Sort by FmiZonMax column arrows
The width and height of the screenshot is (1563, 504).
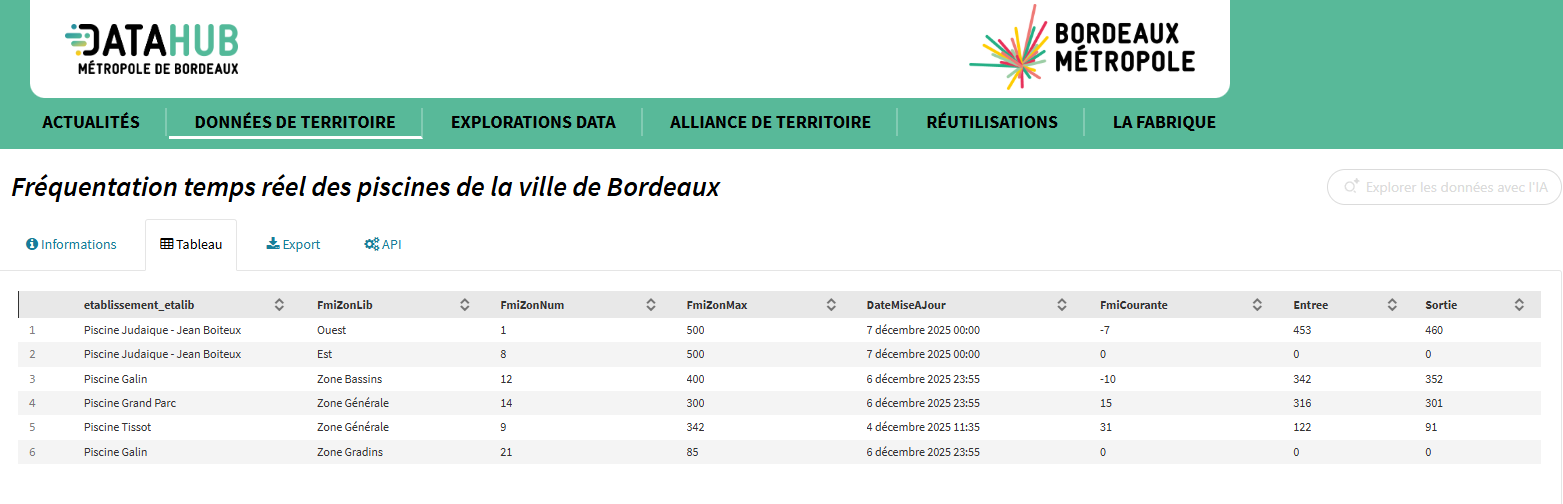[831, 305]
